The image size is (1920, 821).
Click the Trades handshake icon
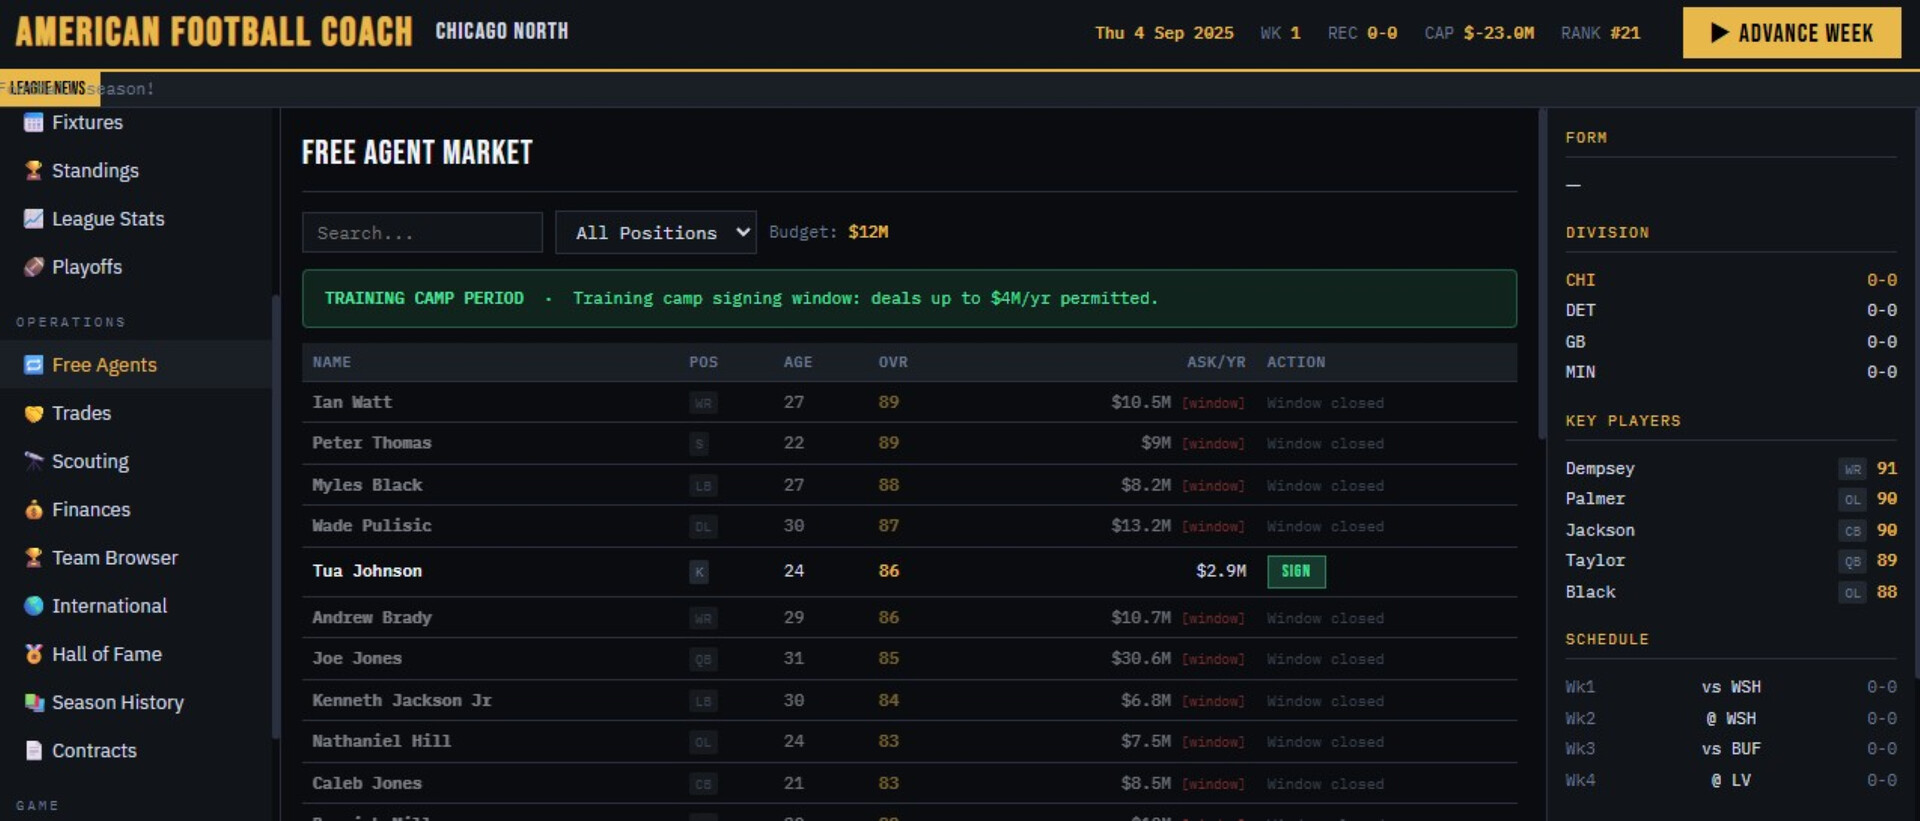click(33, 413)
